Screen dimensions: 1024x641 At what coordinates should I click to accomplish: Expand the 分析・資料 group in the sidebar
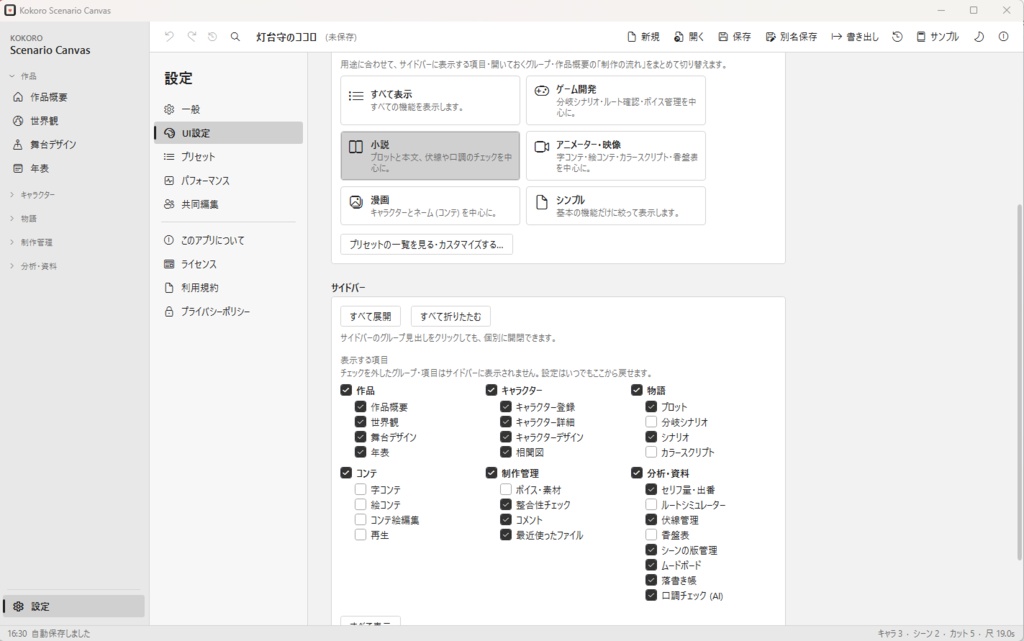point(74,266)
